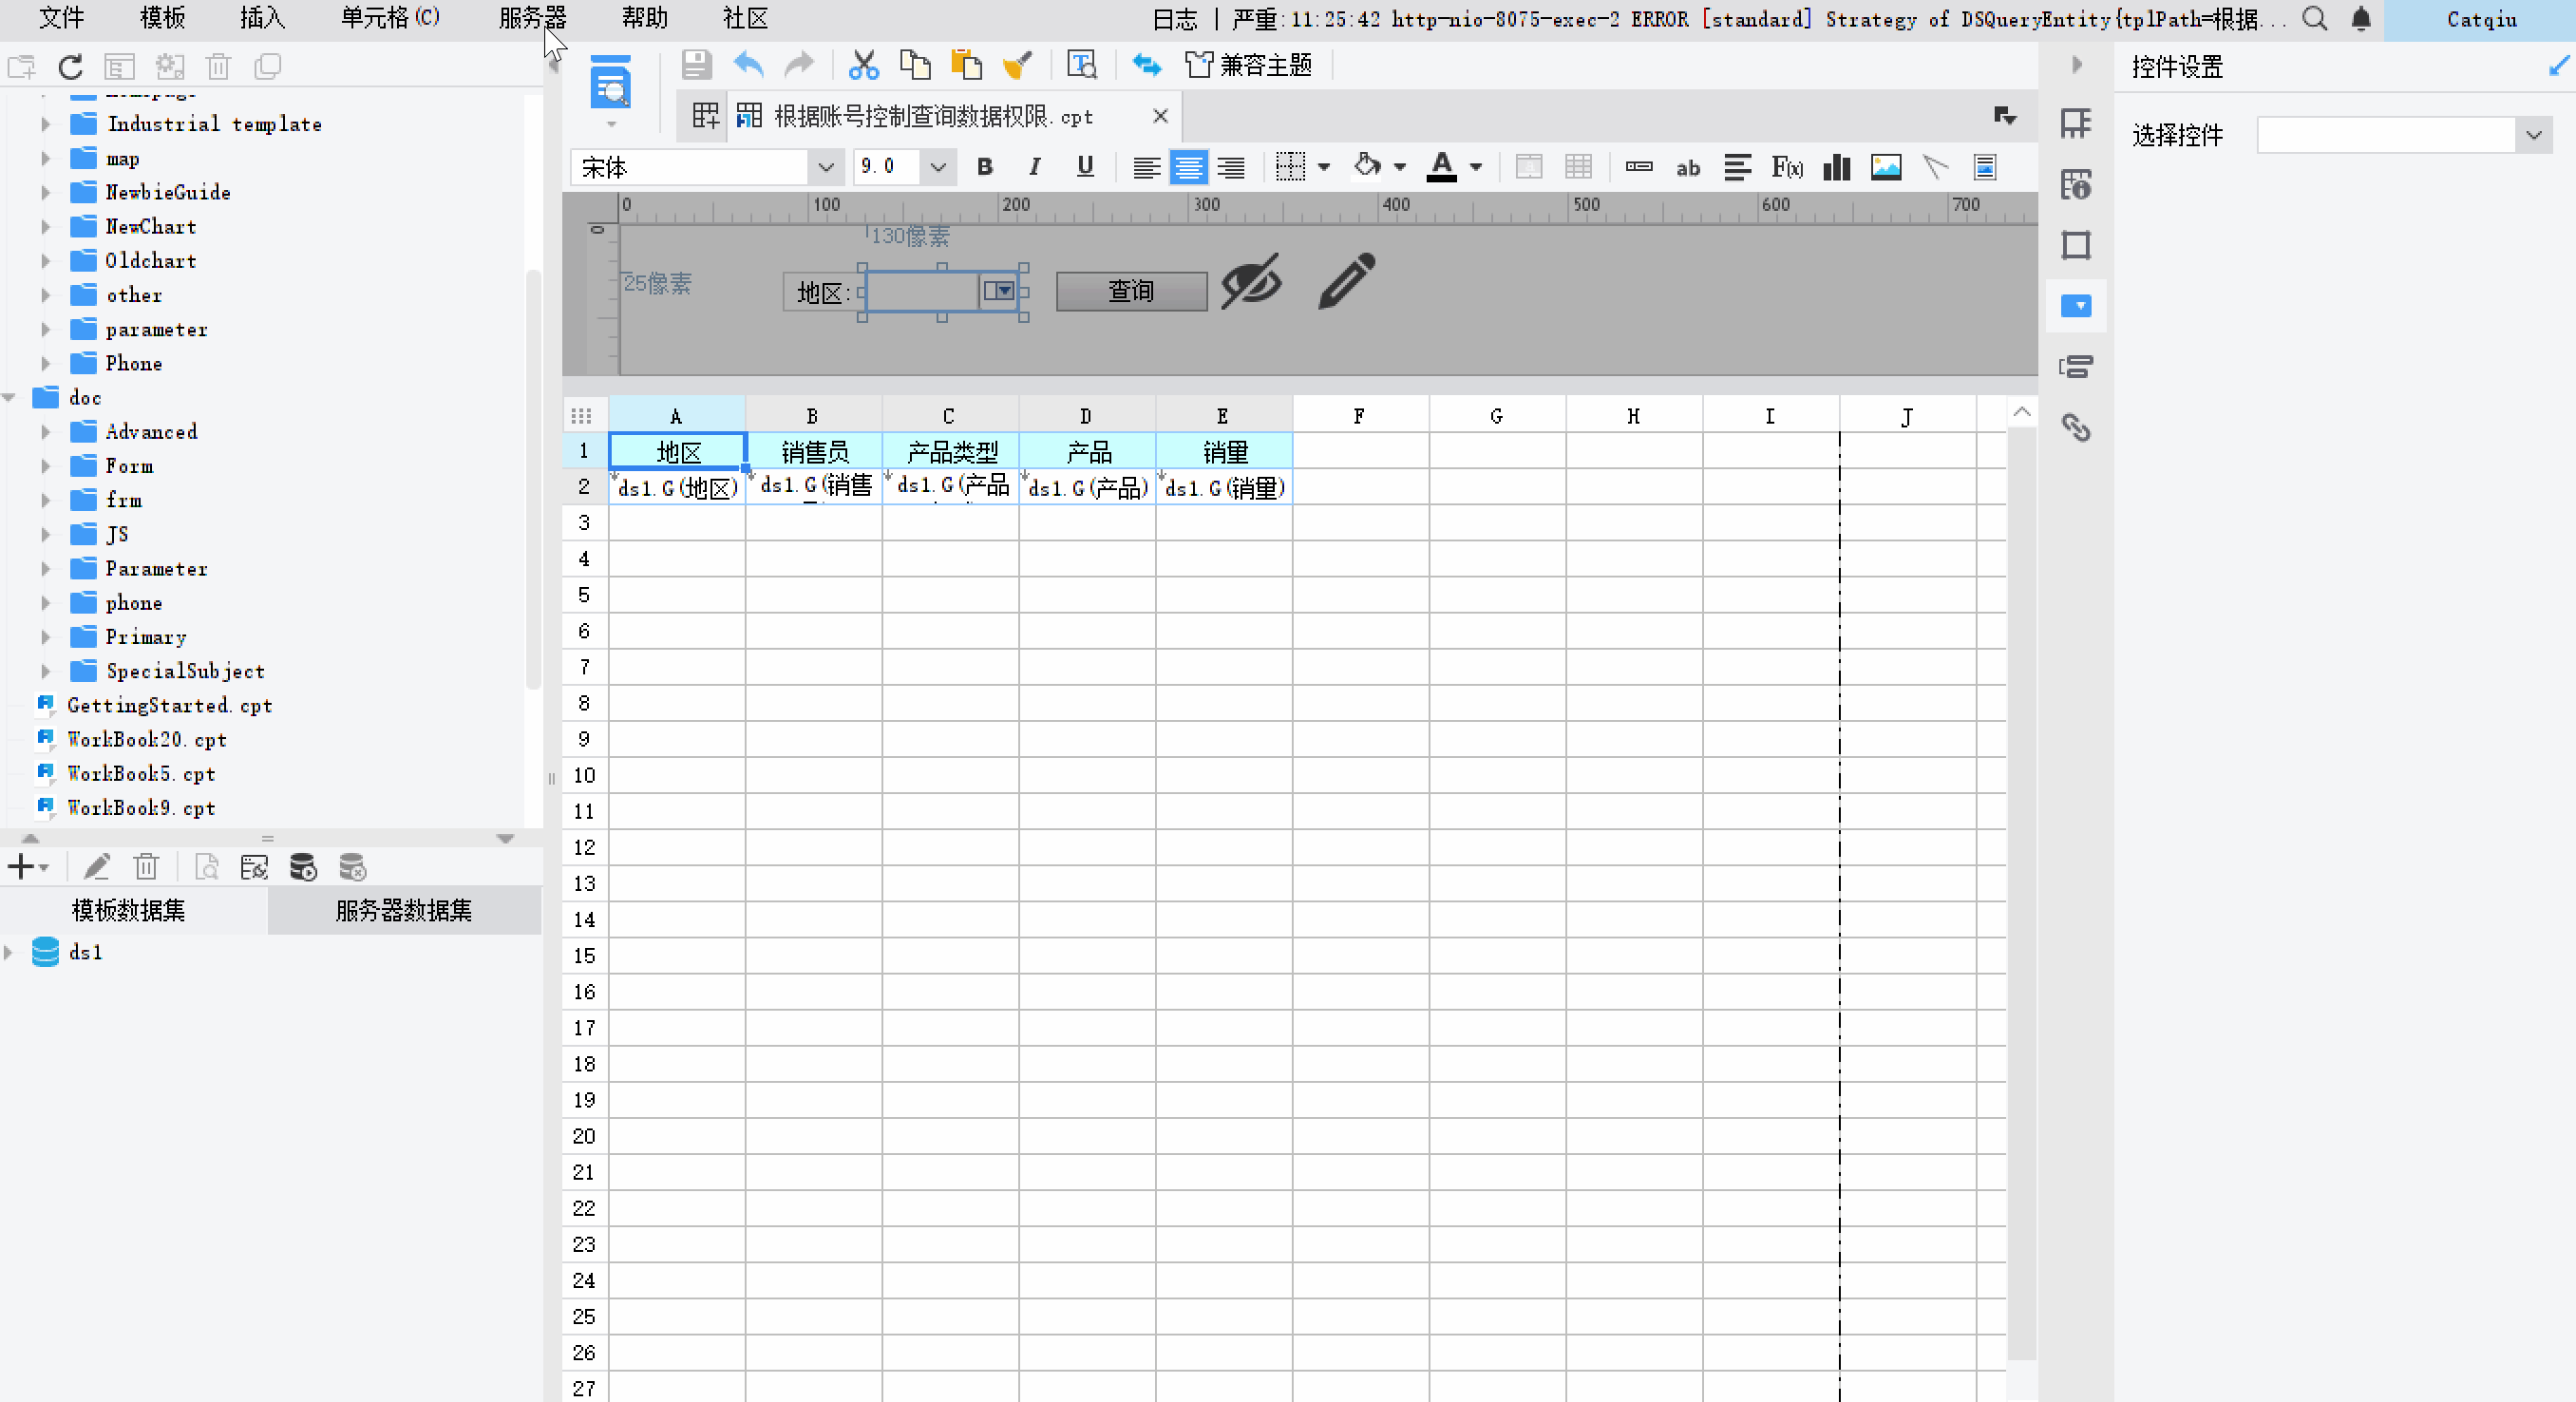Click the 查询 button
This screenshot has width=2576, height=1402.
(1131, 291)
